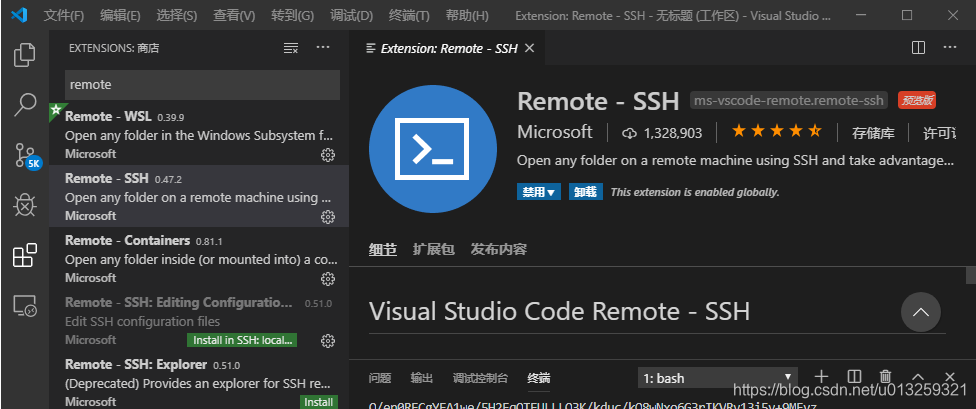Open the 终端(T) menu

408,16
